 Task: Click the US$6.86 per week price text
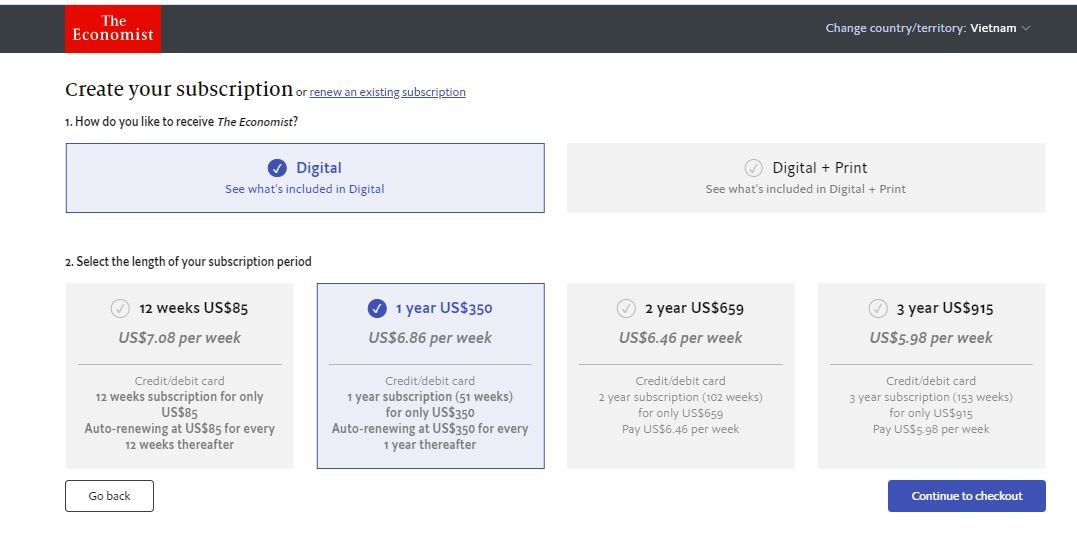pos(430,338)
